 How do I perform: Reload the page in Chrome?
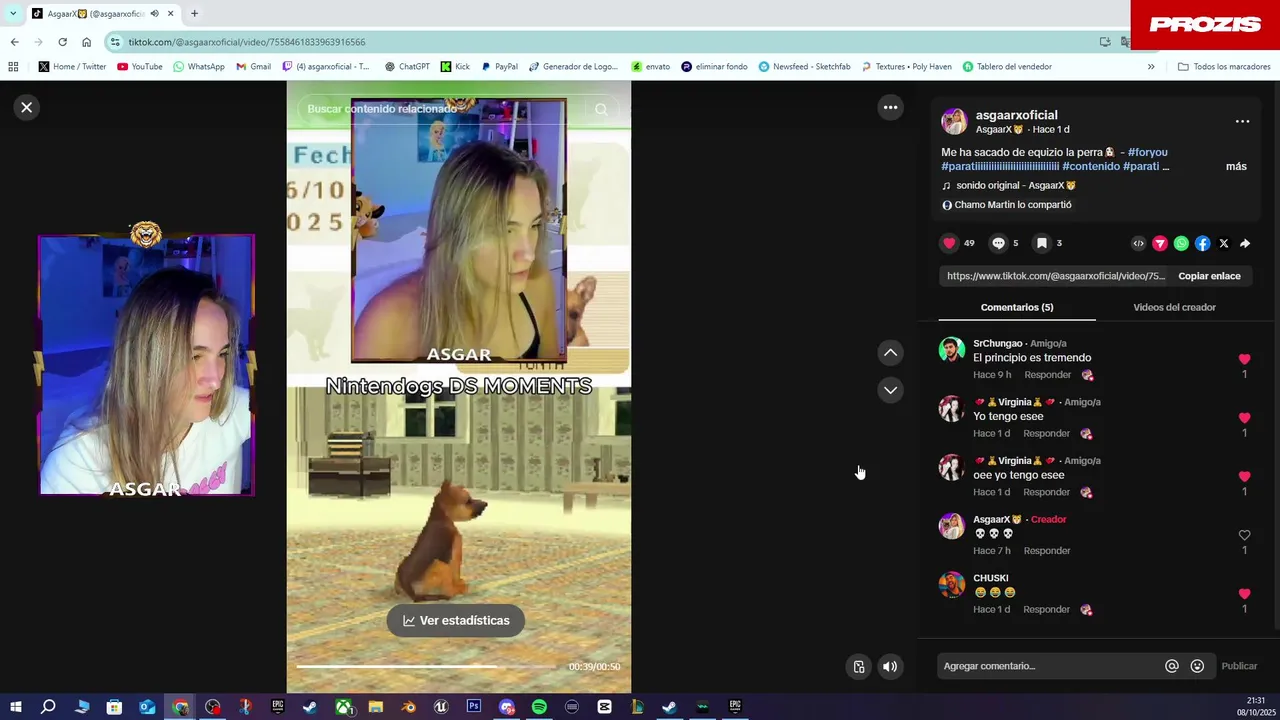pyautogui.click(x=62, y=42)
